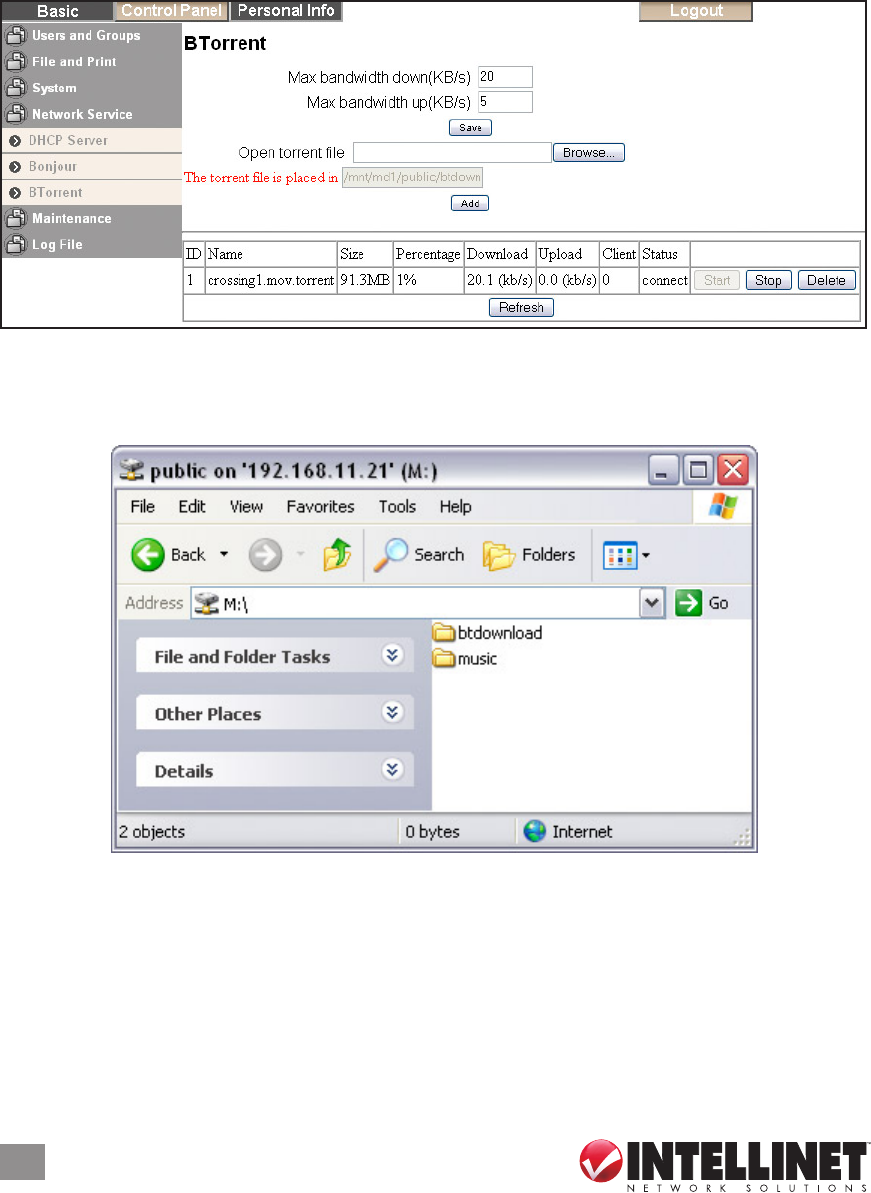
Task: Select crossing1.mov.torrent name cell
Action: [x=271, y=280]
